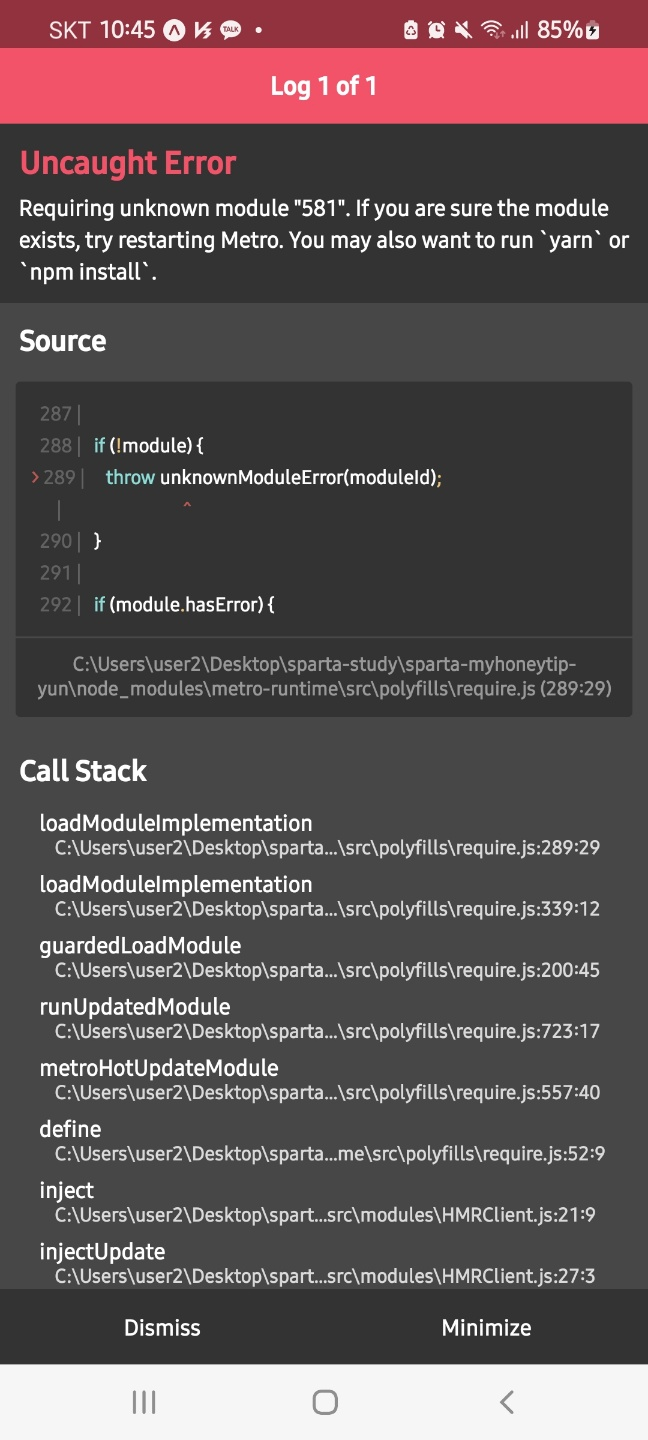The image size is (648, 1440).
Task: Dismiss the error log
Action: 162,1327
